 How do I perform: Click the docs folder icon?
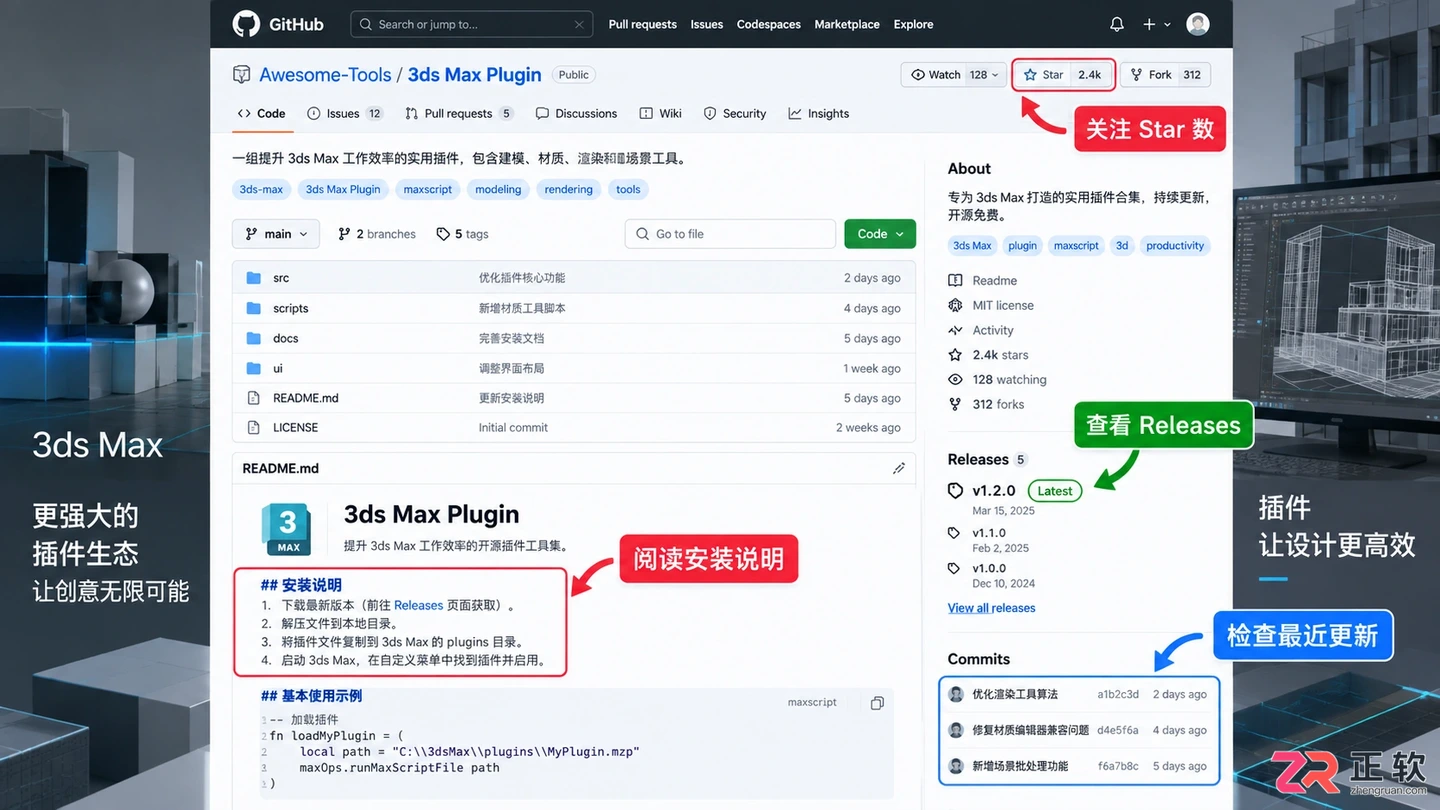pos(253,338)
